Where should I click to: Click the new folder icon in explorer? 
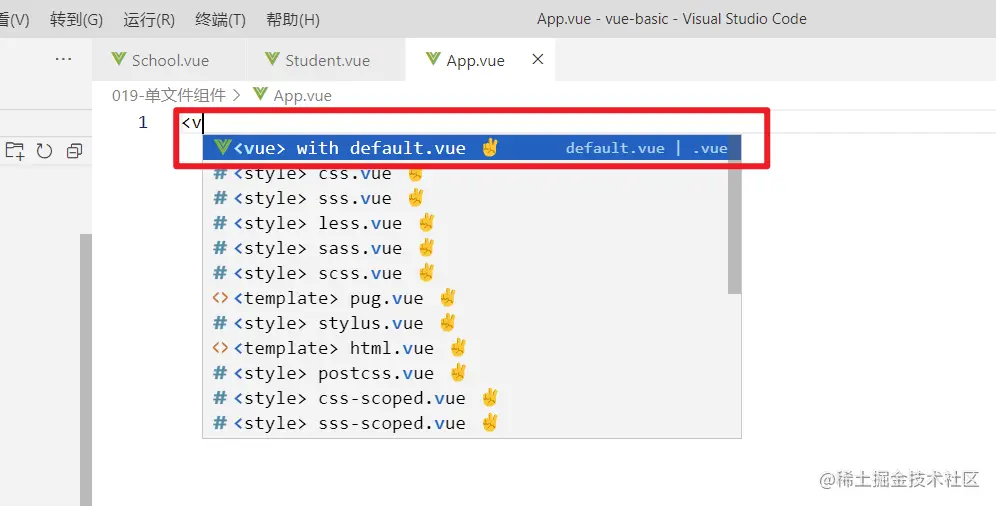15,150
